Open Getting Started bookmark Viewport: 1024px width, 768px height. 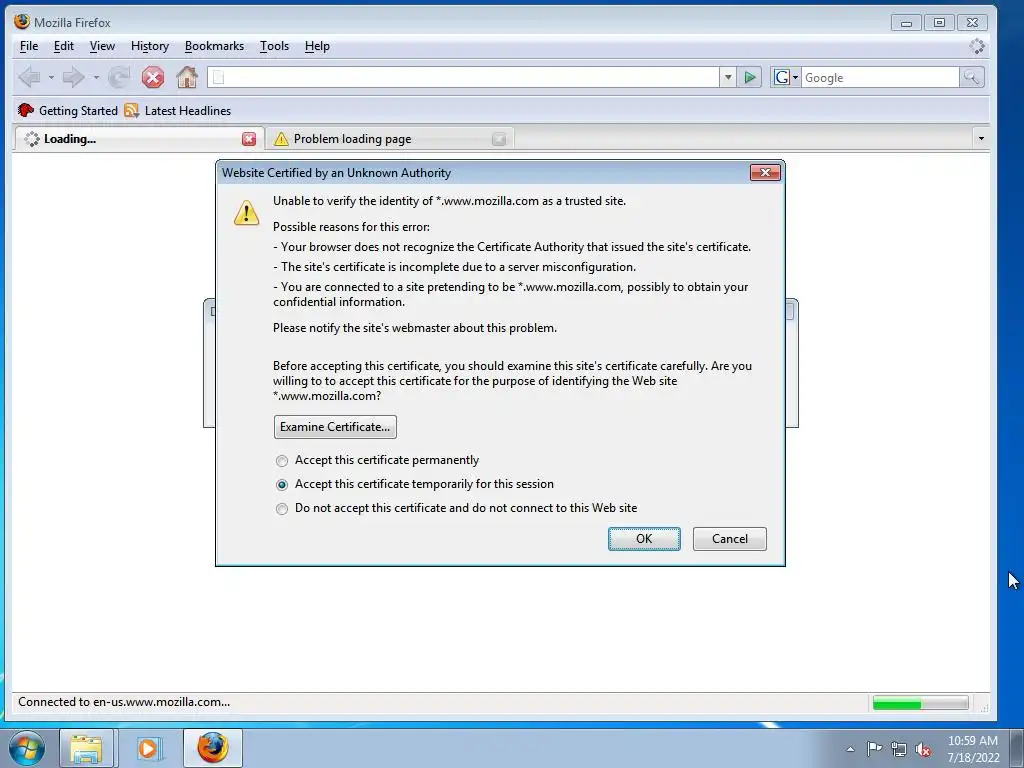click(68, 110)
